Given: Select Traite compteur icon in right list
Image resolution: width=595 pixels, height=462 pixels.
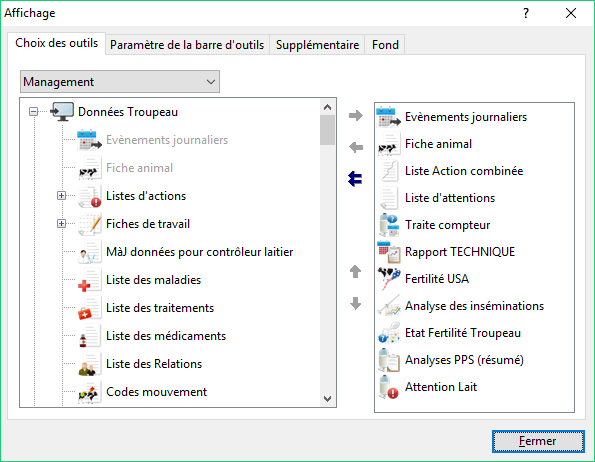Looking at the screenshot, I should coord(389,225).
